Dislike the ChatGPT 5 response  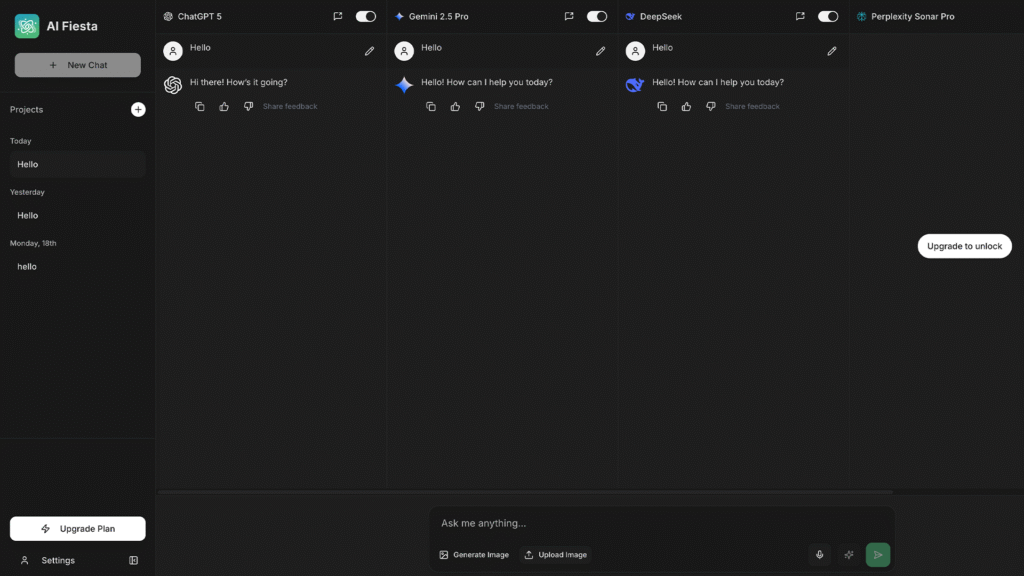[x=248, y=106]
